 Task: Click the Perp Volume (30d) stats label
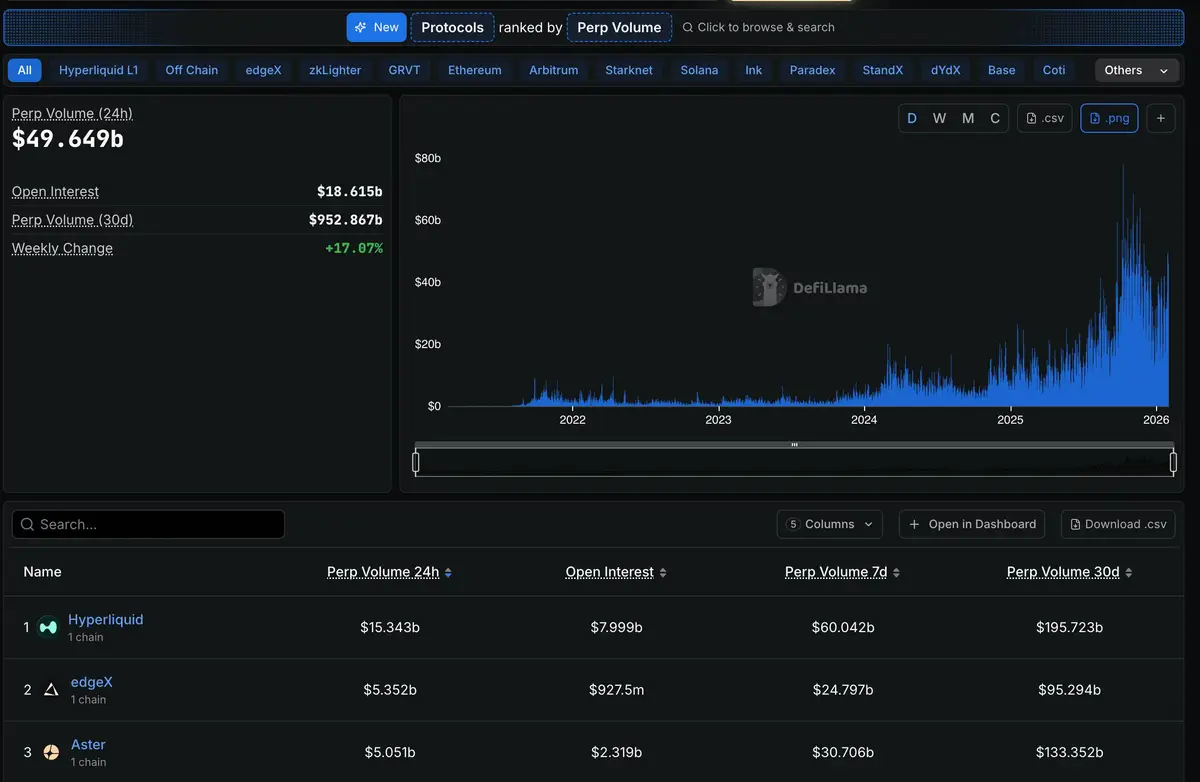(72, 220)
